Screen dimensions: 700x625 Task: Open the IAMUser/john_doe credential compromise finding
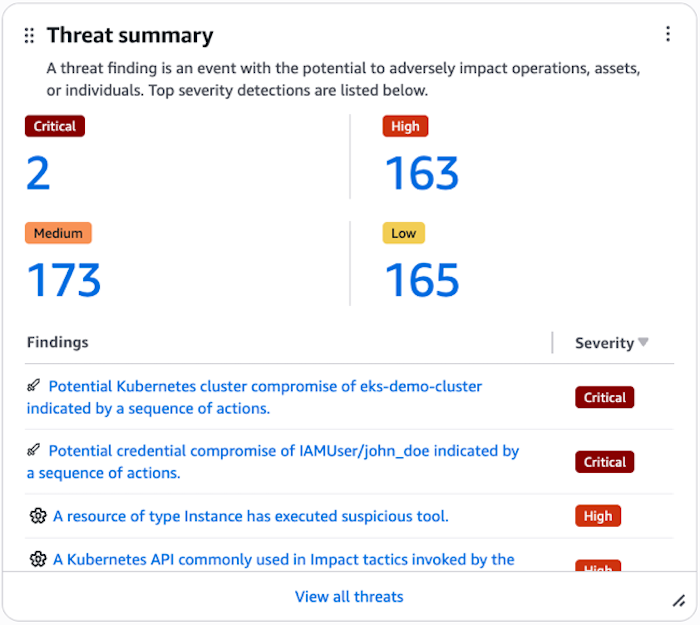pyautogui.click(x=283, y=451)
